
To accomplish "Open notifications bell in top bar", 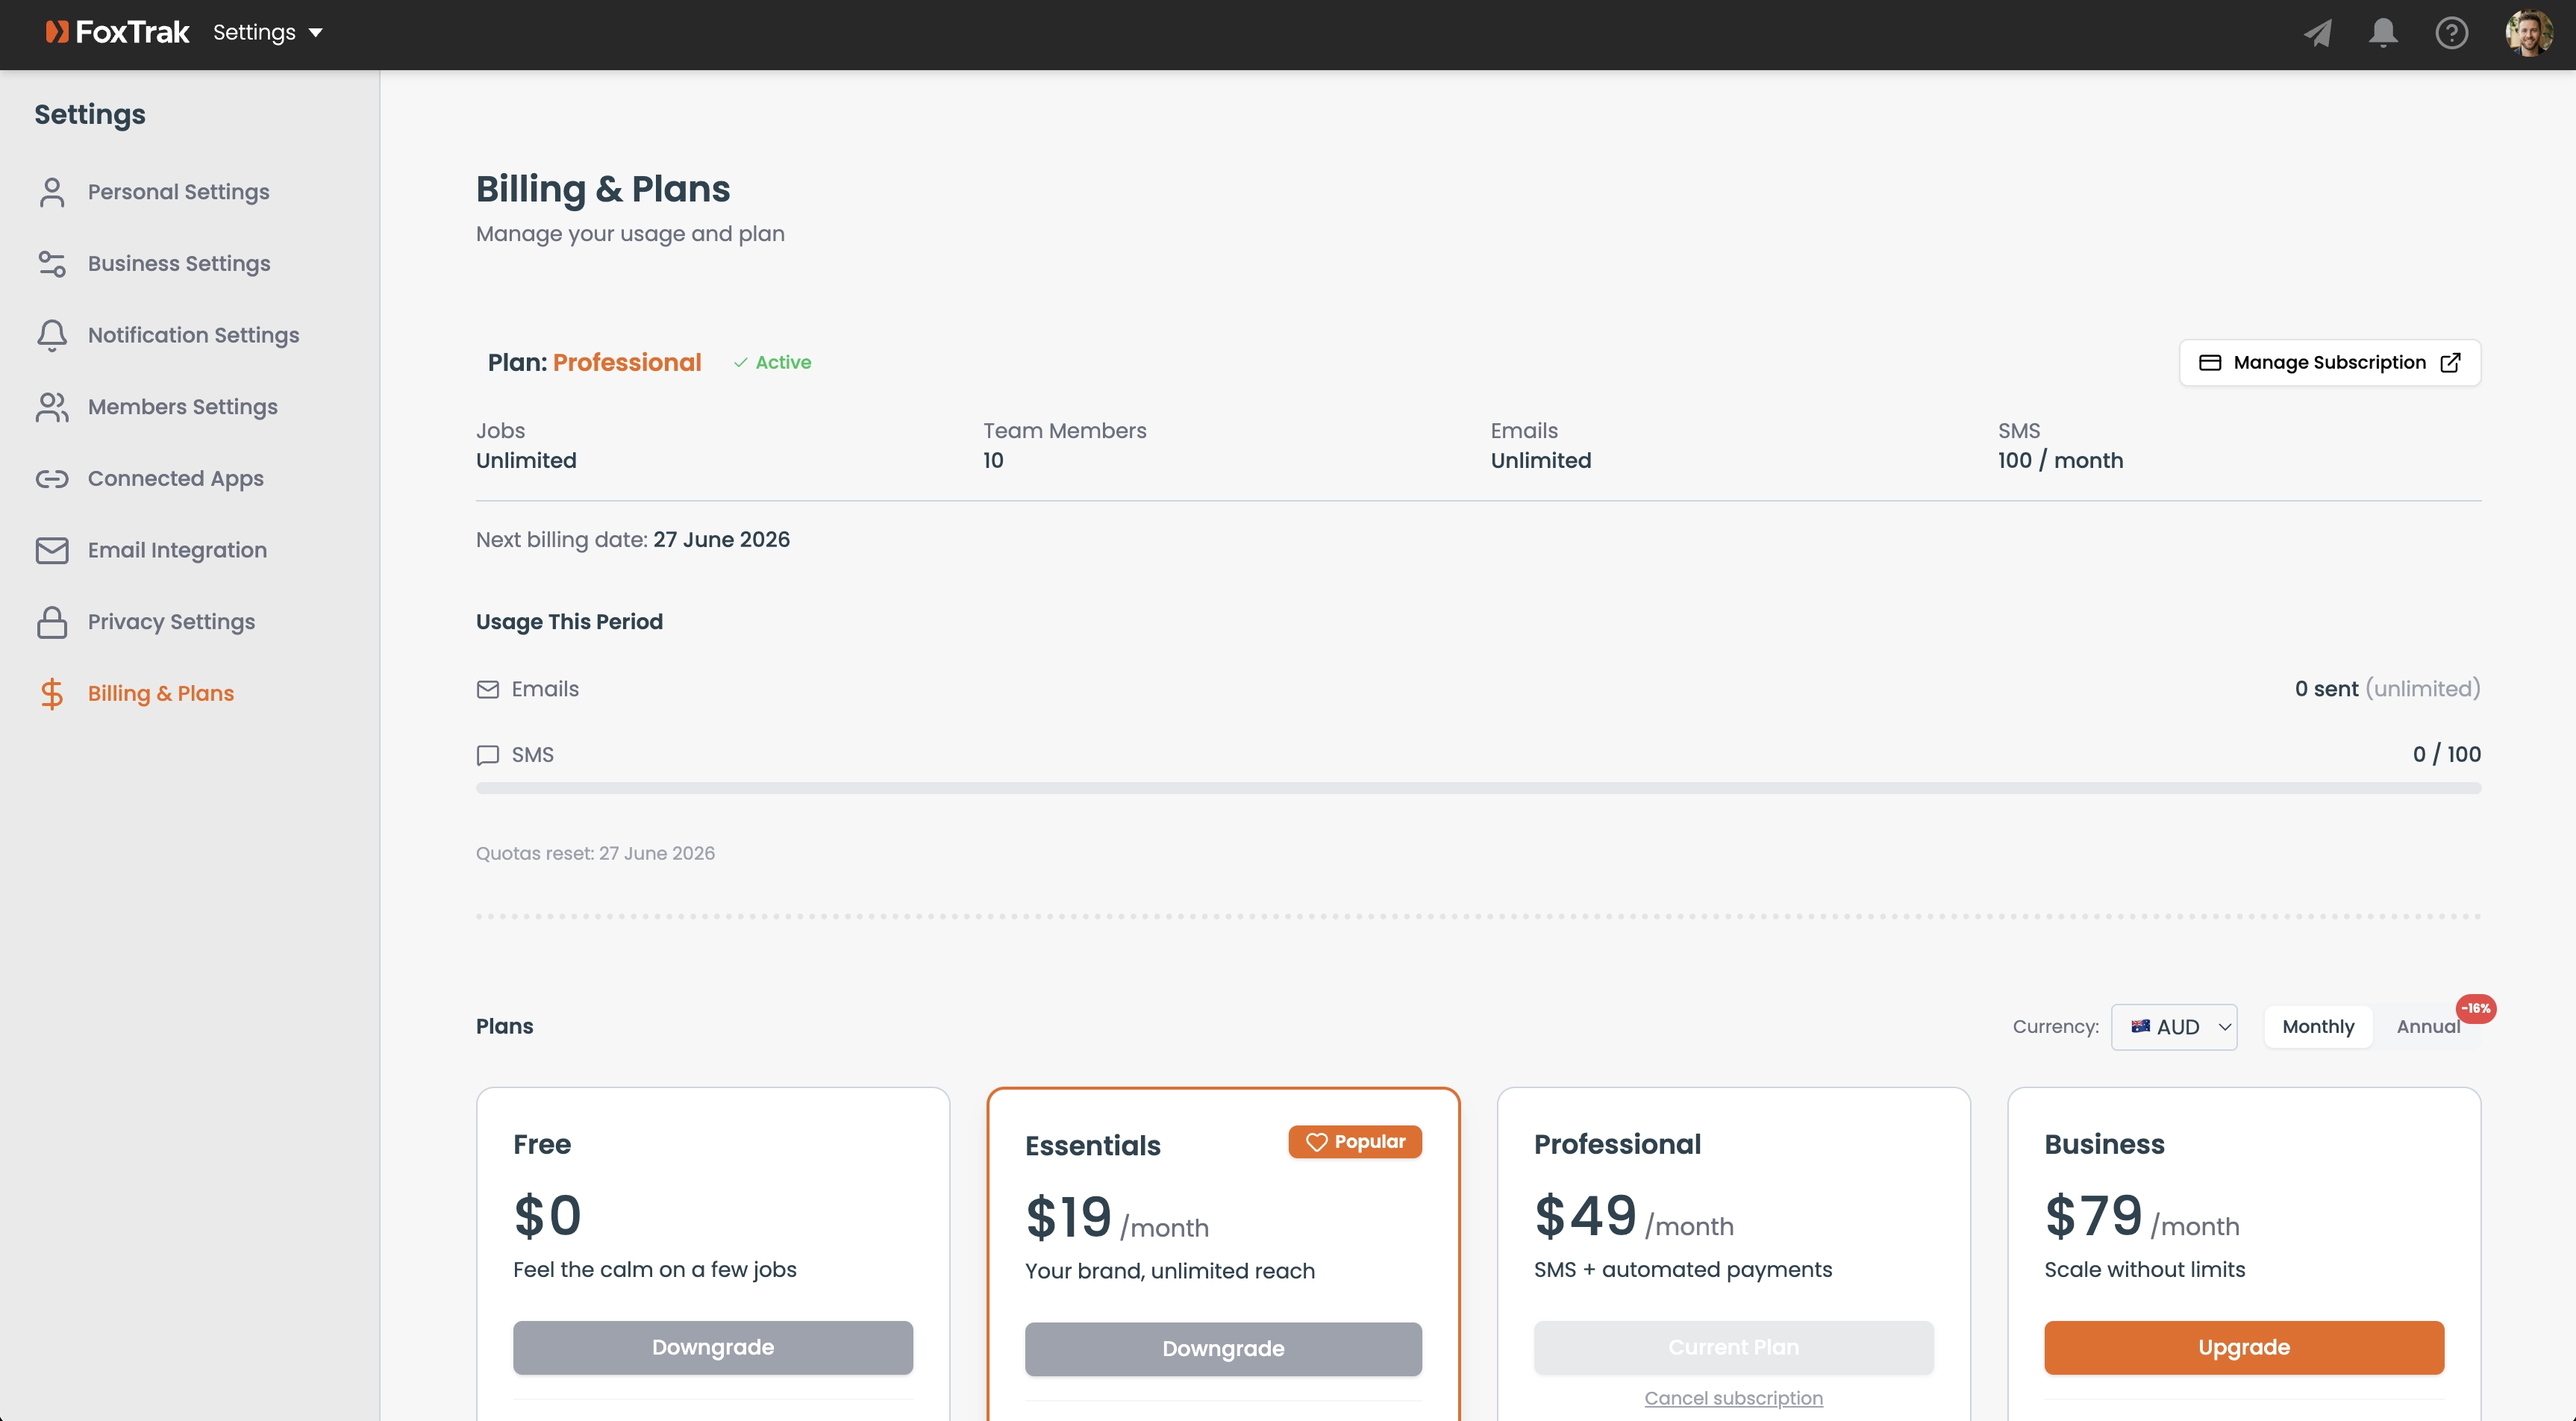I will tap(2383, 33).
